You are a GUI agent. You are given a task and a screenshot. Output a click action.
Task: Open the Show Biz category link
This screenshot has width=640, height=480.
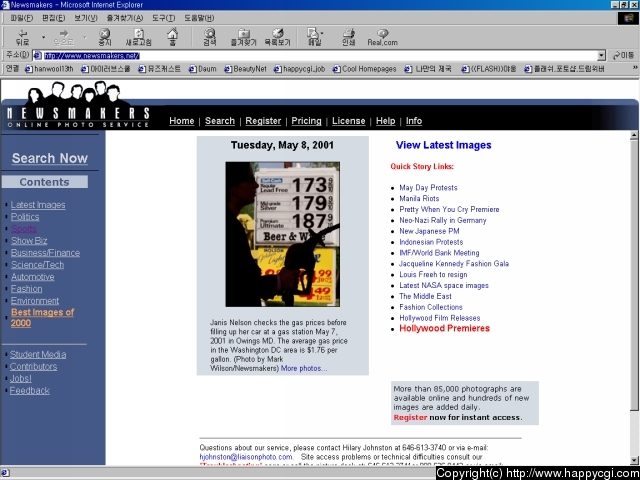click(29, 241)
